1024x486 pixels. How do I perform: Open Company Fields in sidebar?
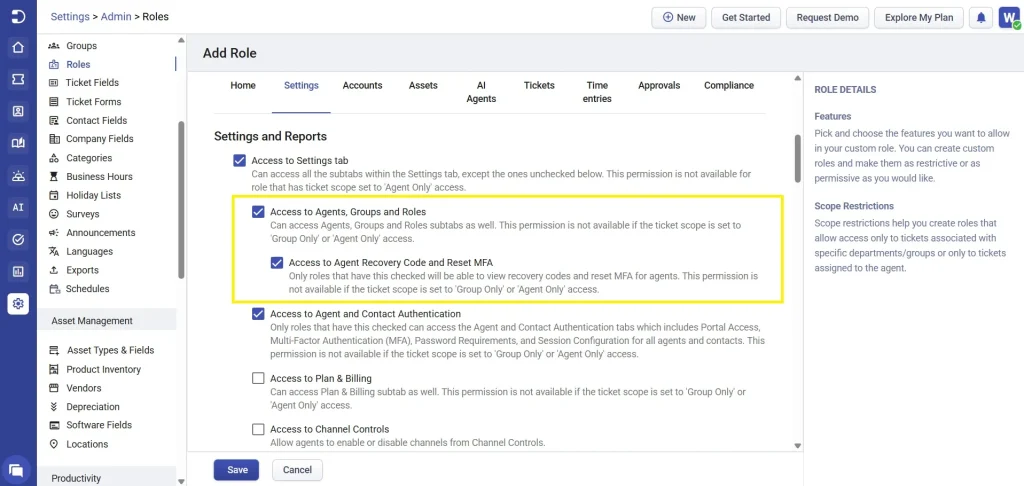[99, 138]
